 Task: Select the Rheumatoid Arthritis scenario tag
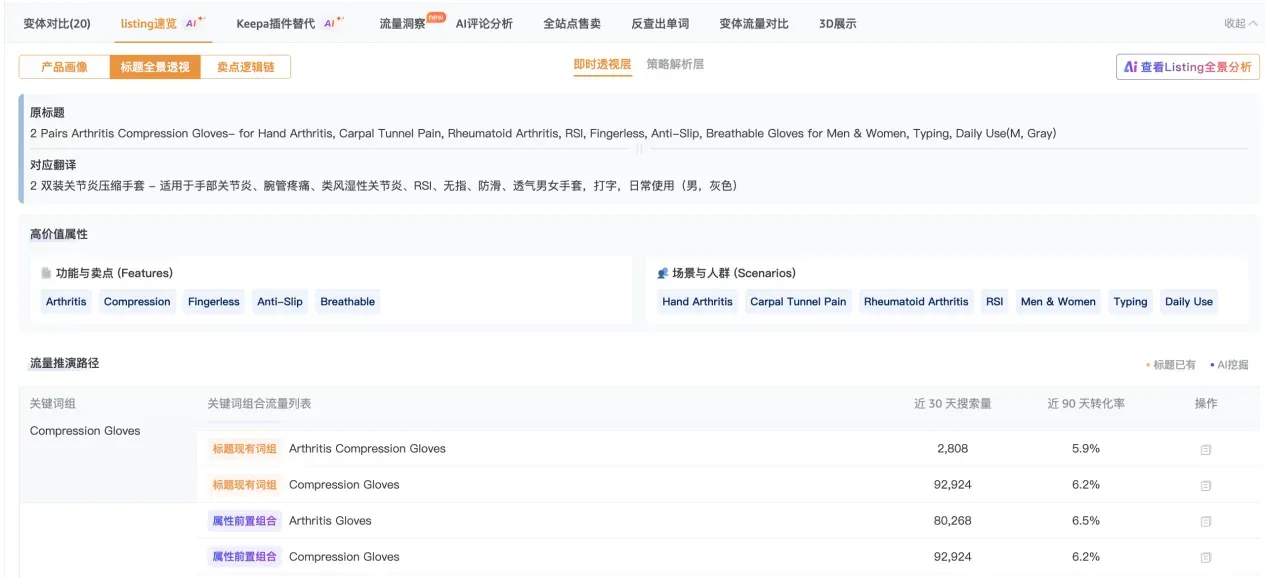click(916, 302)
